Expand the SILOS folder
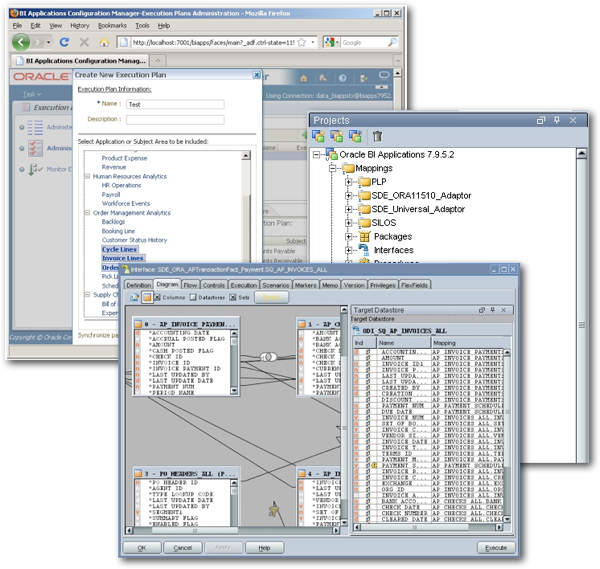Screen dimensions: 600x569 click(349, 223)
